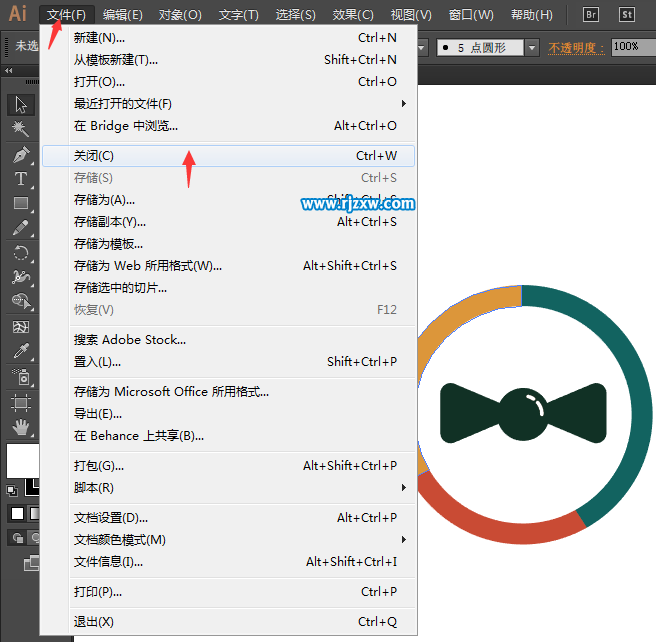Screen dimensions: 656x642
Task: Select the Shape Builder tool
Action: (x=20, y=301)
